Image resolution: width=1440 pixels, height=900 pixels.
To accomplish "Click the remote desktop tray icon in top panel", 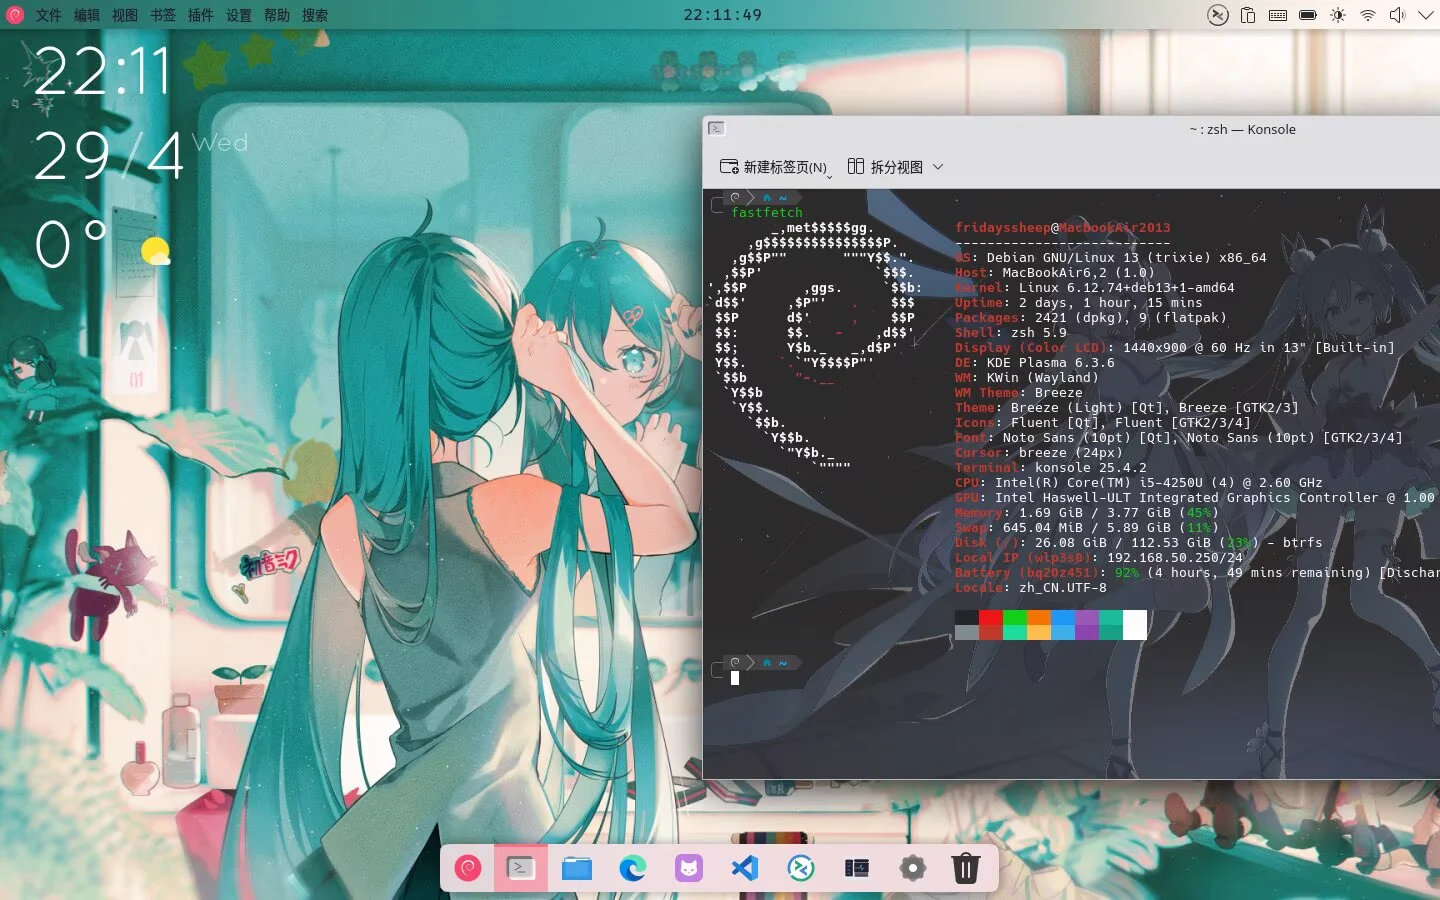I will [x=1217, y=15].
